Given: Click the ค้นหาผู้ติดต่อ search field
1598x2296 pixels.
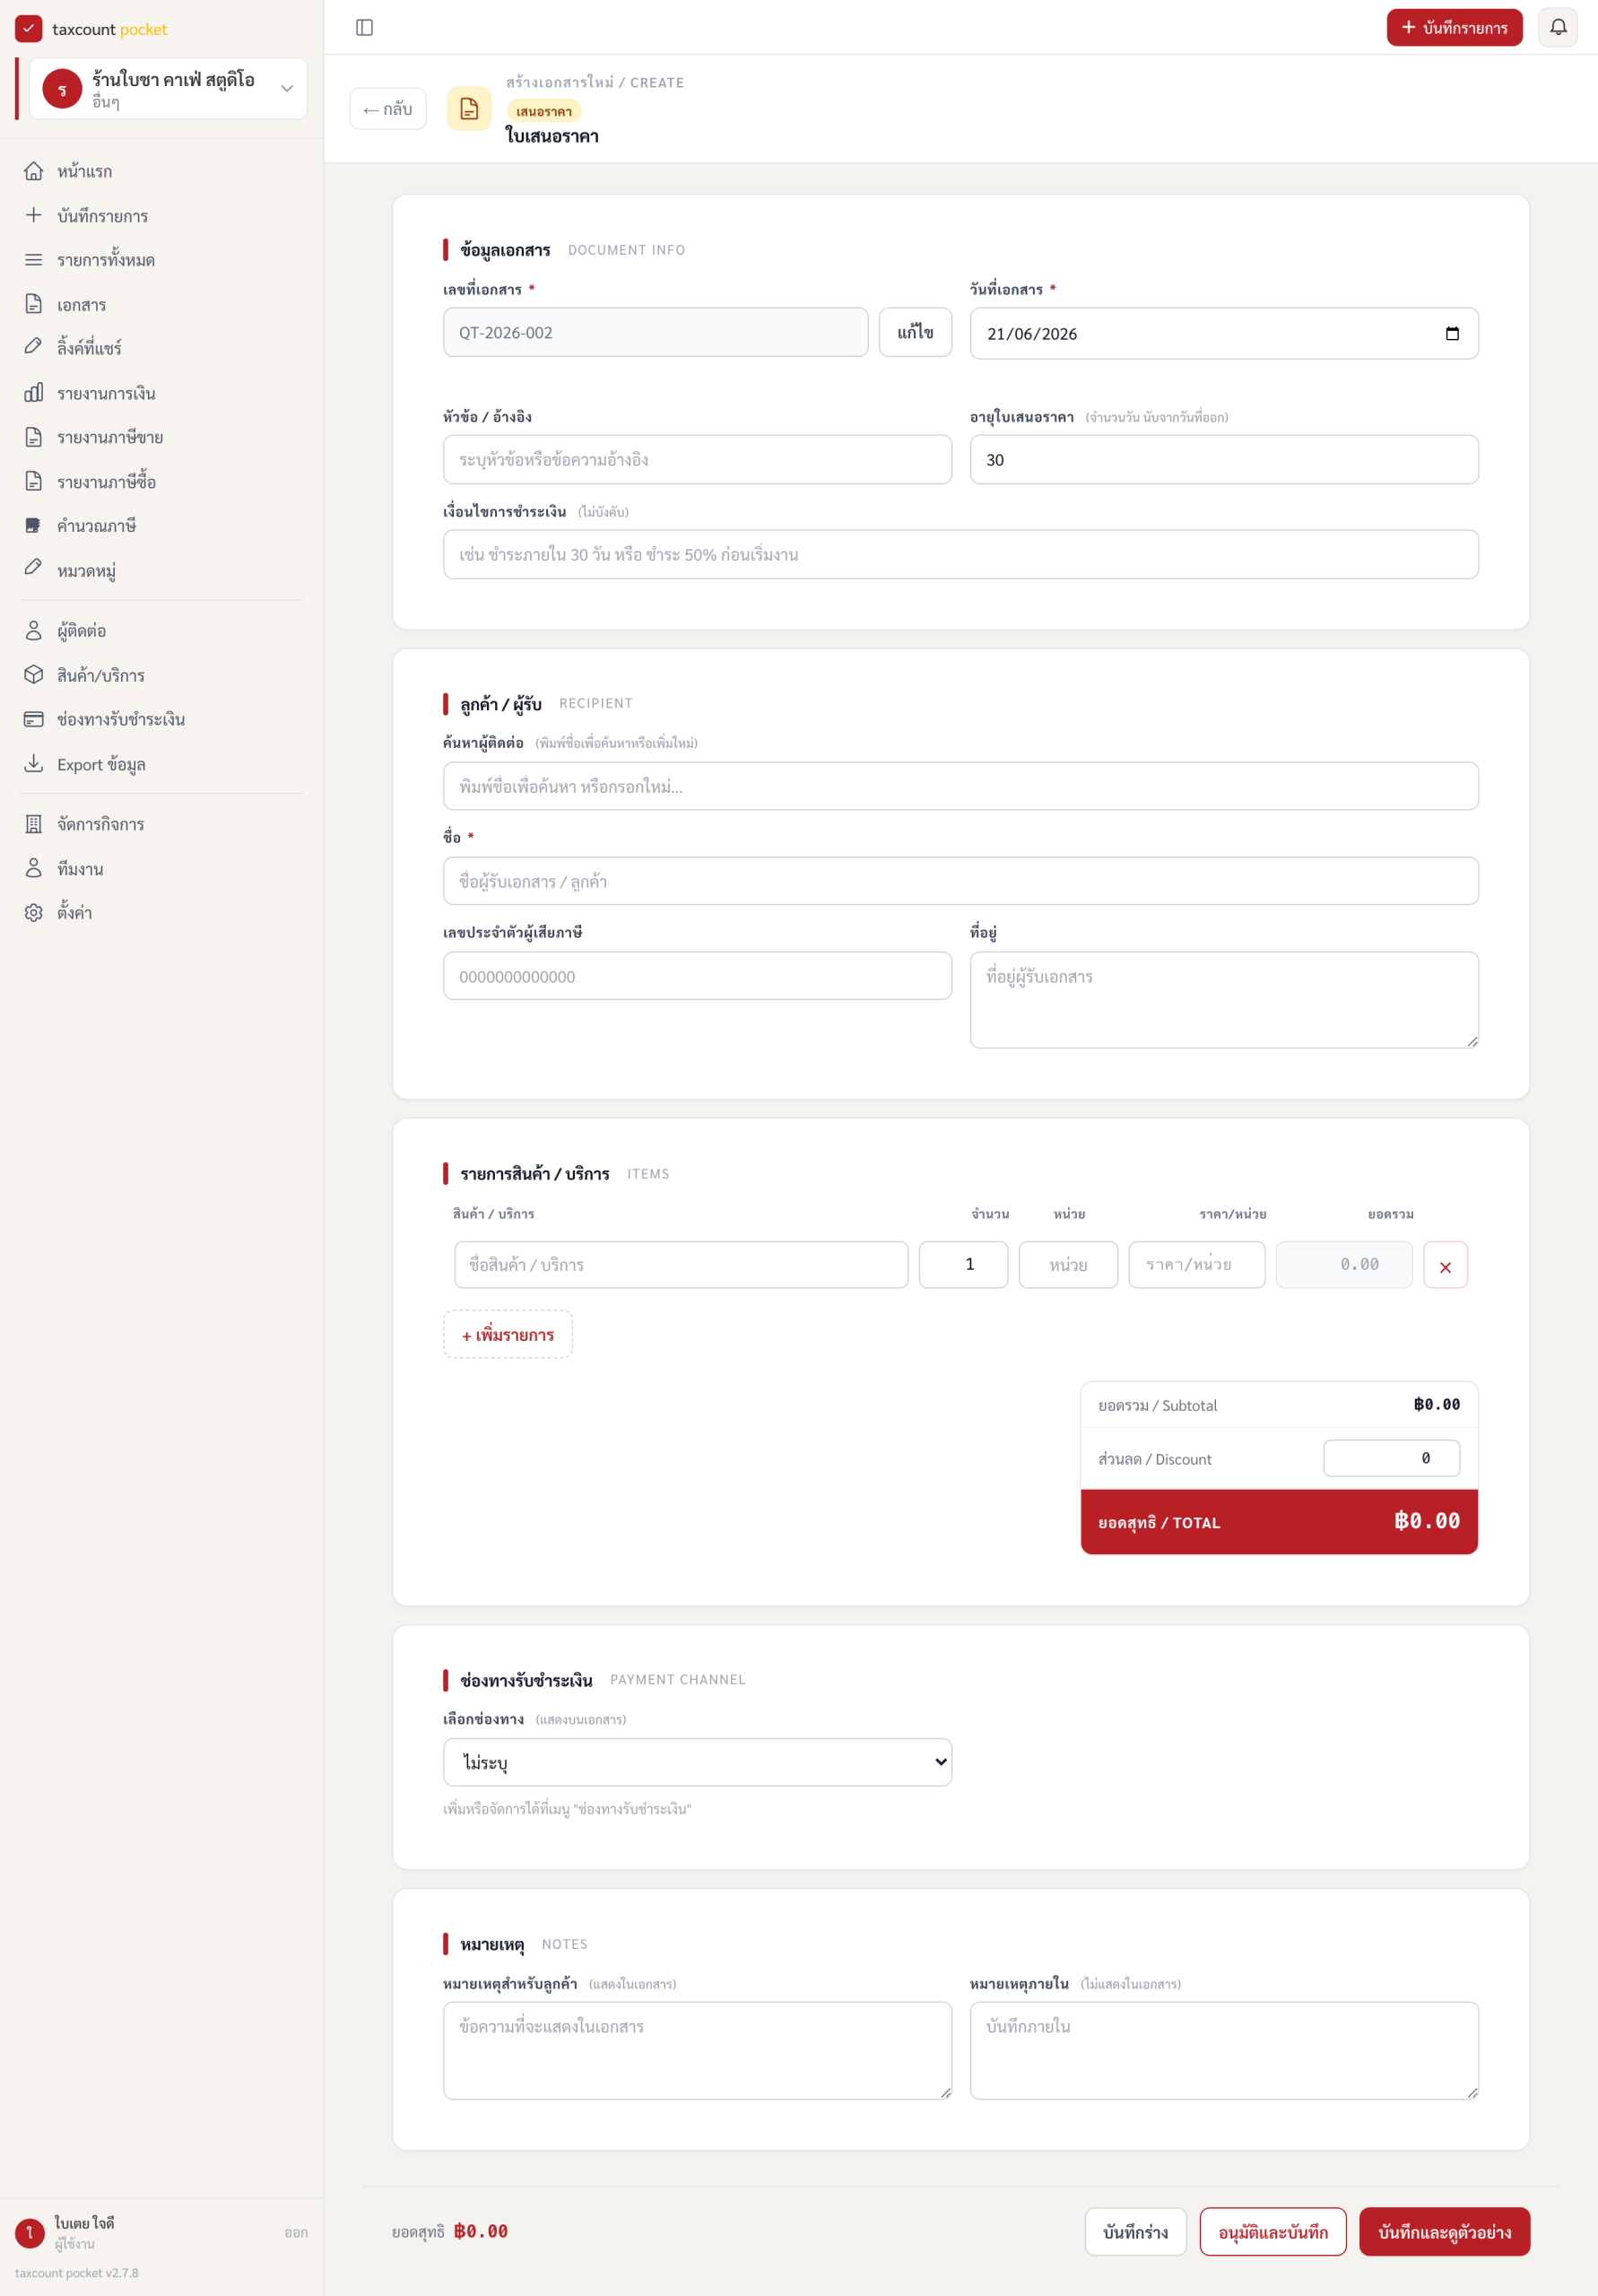Looking at the screenshot, I should pyautogui.click(x=960, y=787).
